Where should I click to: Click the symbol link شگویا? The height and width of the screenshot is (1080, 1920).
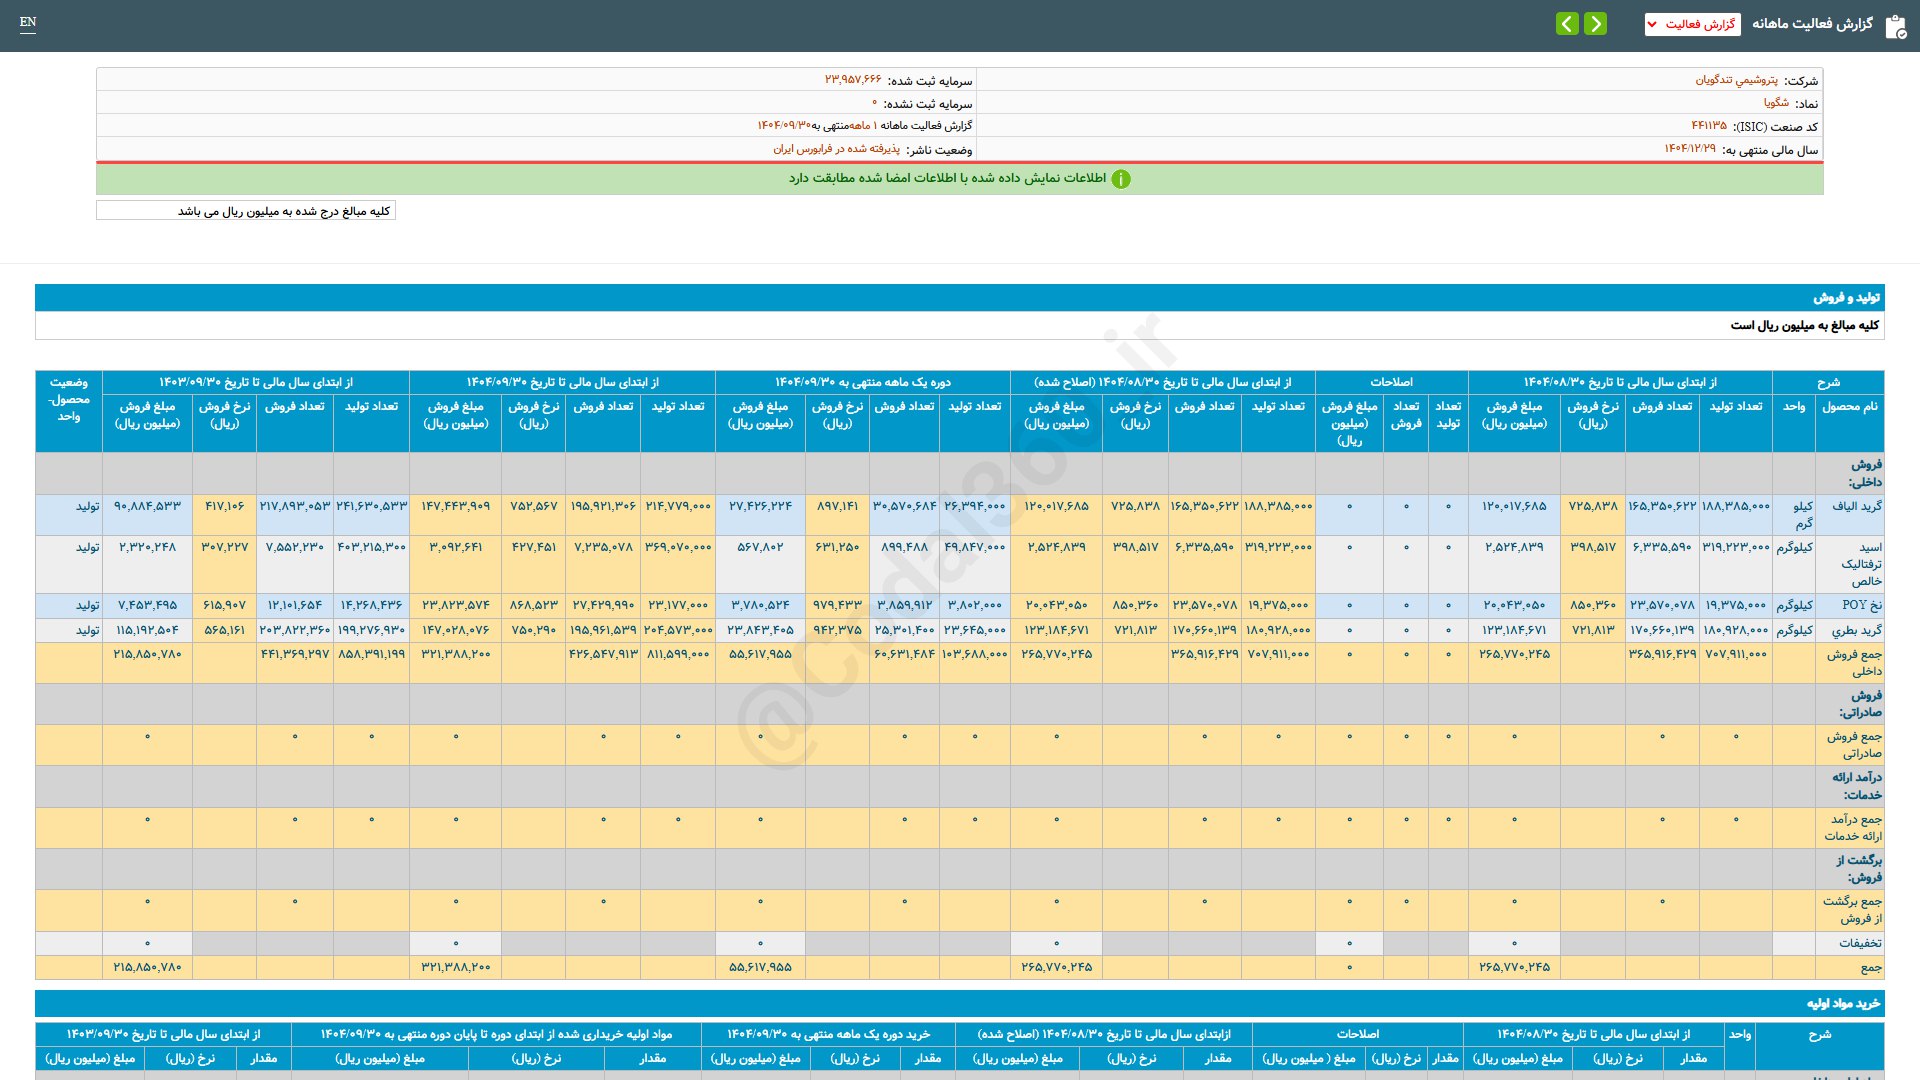coord(1776,103)
